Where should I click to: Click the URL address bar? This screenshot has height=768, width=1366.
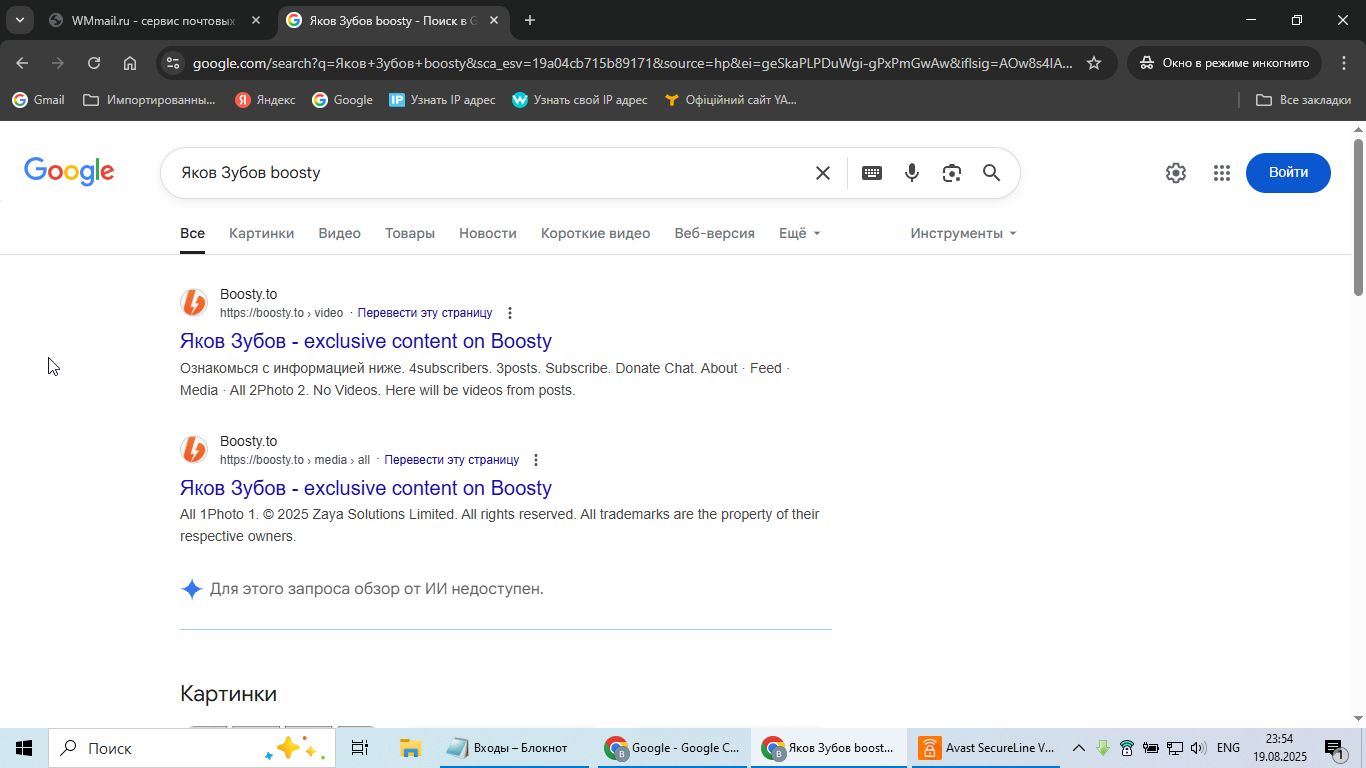coord(632,63)
